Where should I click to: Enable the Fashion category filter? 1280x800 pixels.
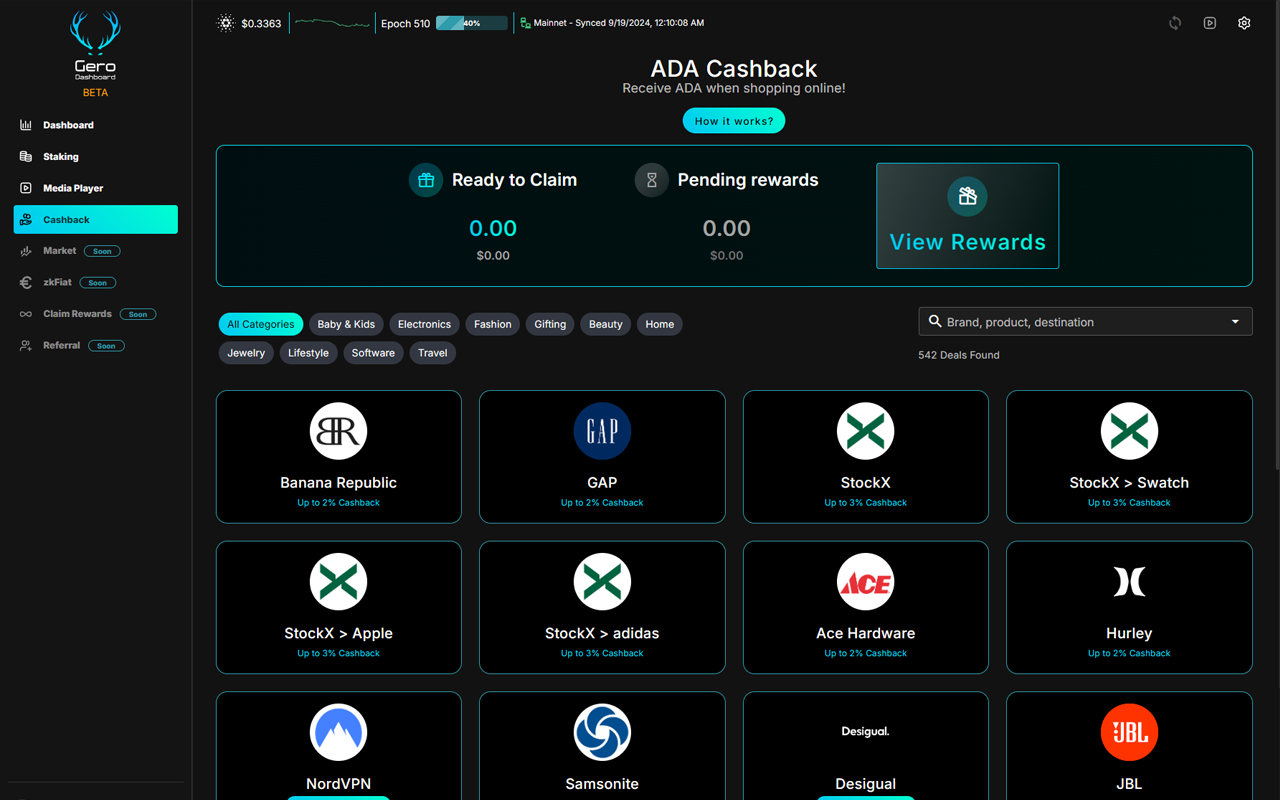(492, 324)
